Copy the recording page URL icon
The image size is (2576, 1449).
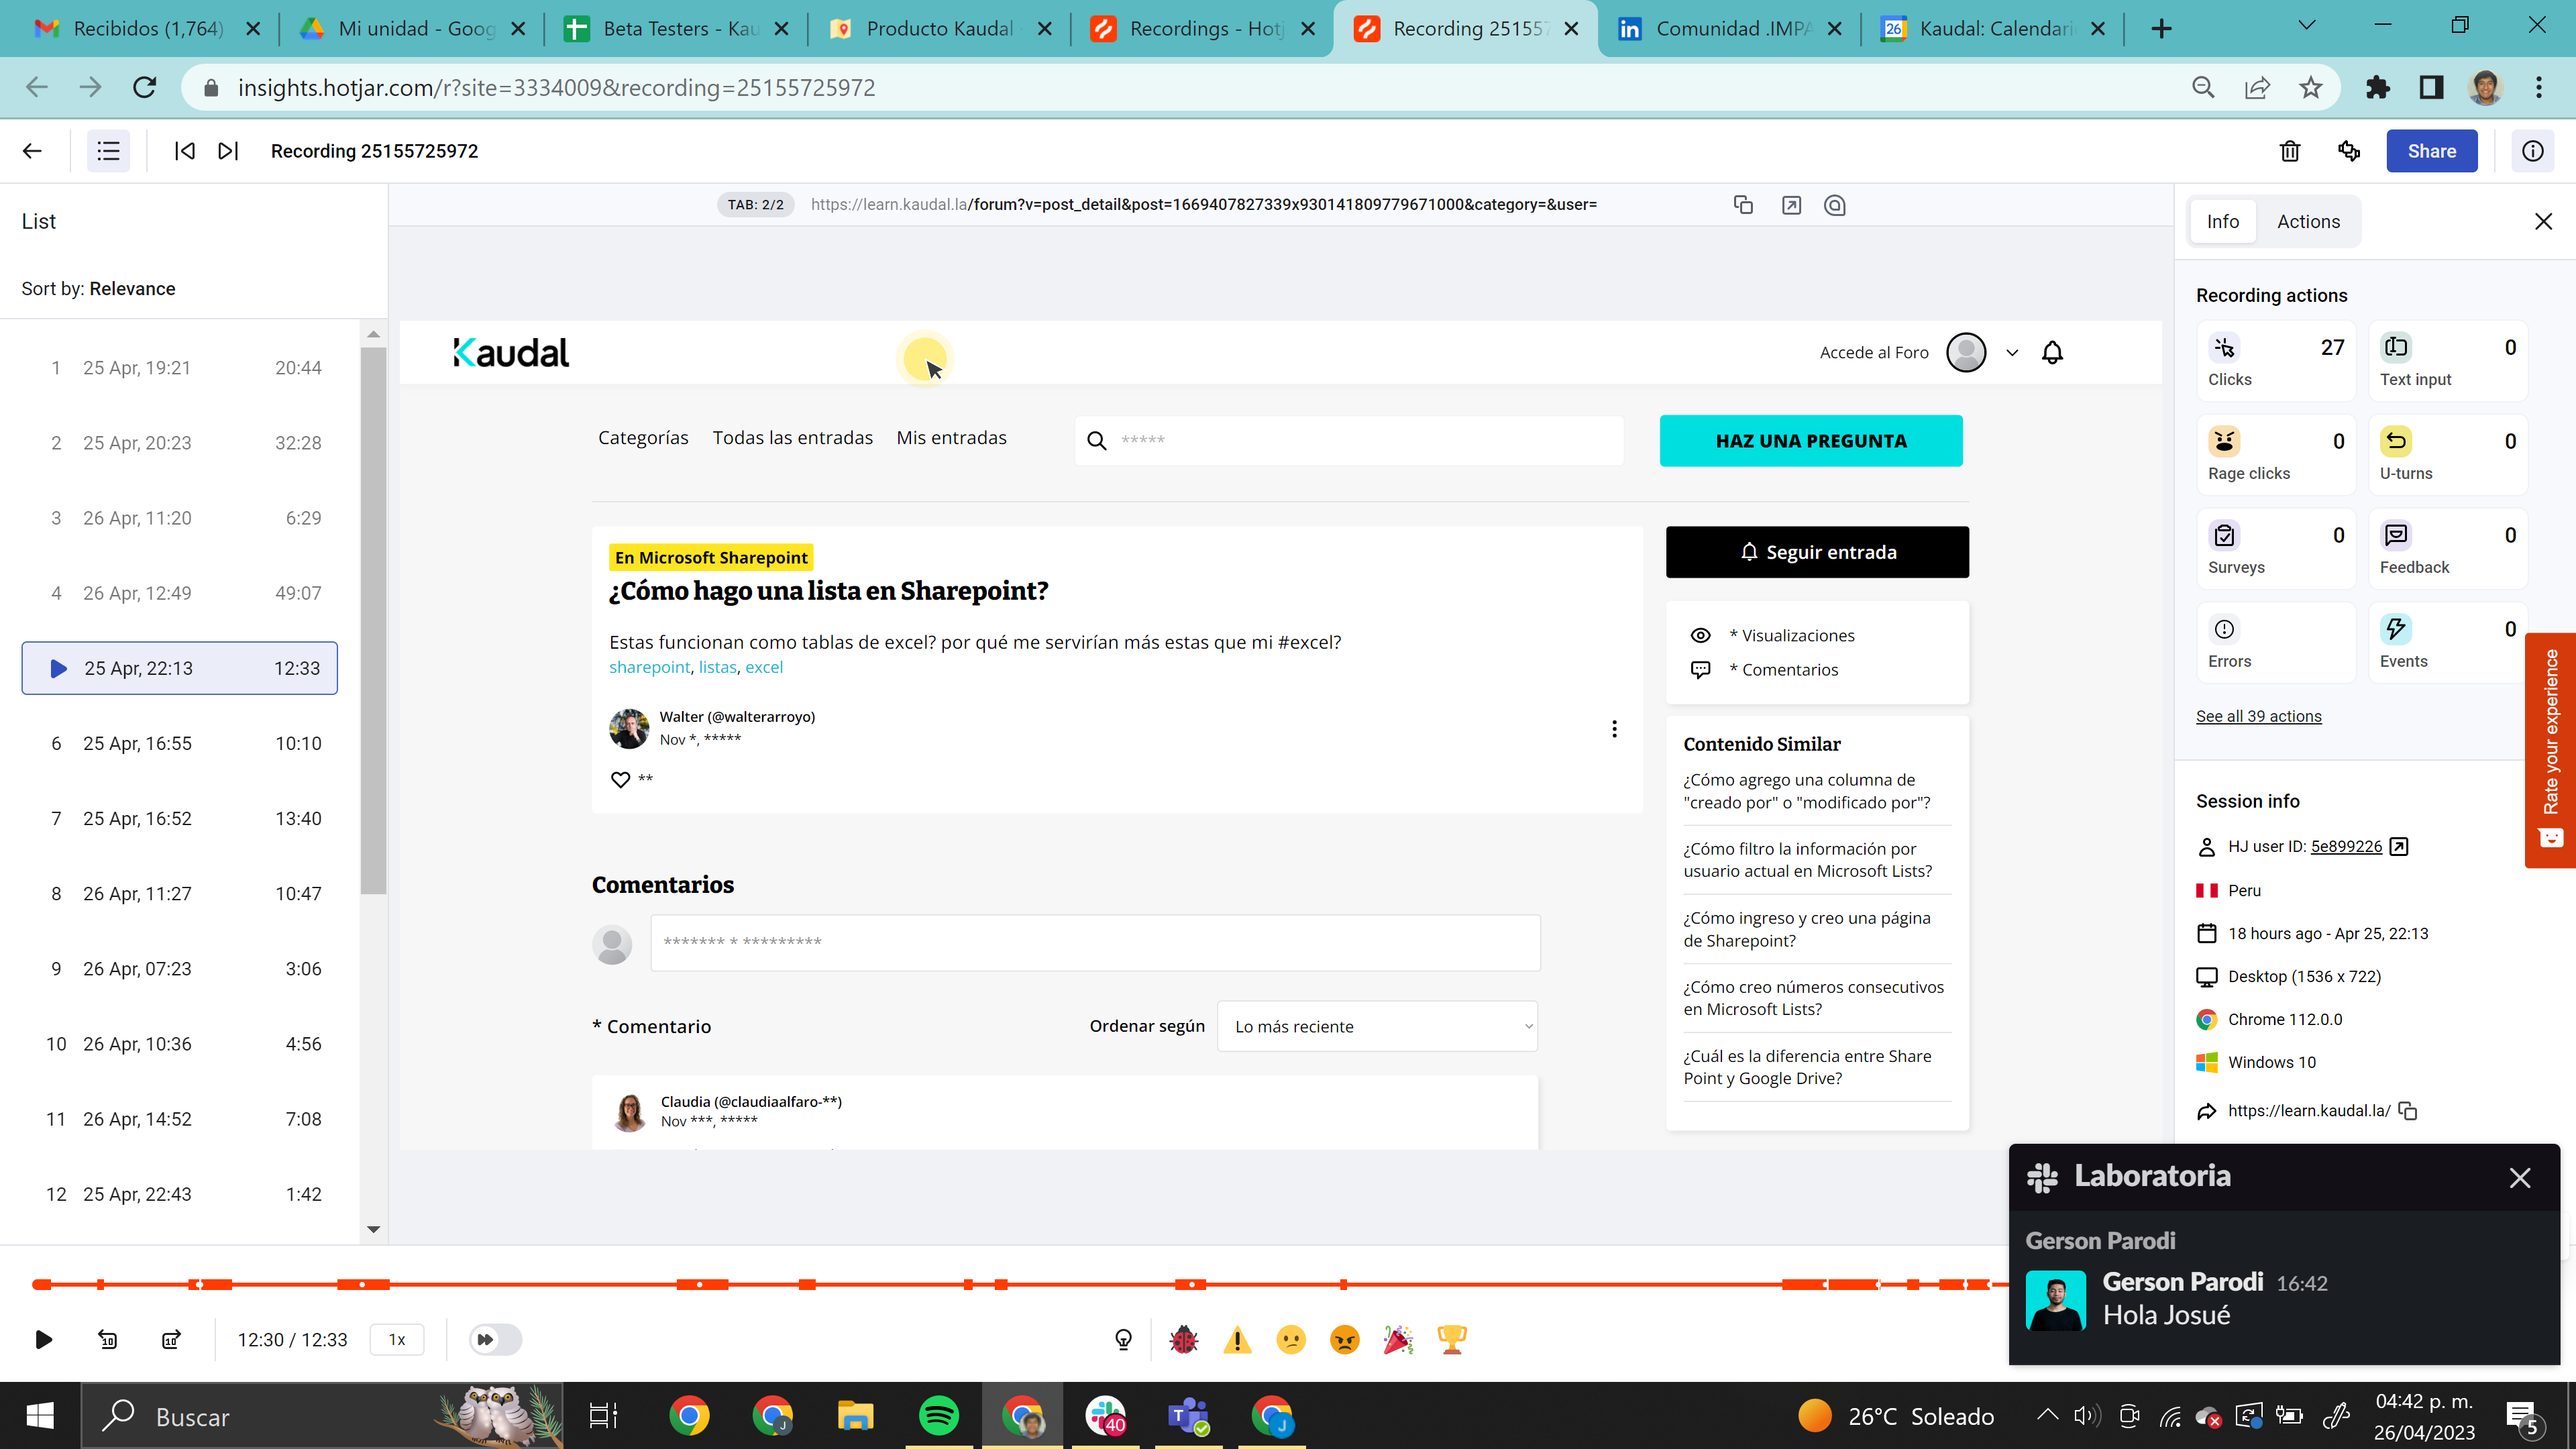click(1743, 205)
